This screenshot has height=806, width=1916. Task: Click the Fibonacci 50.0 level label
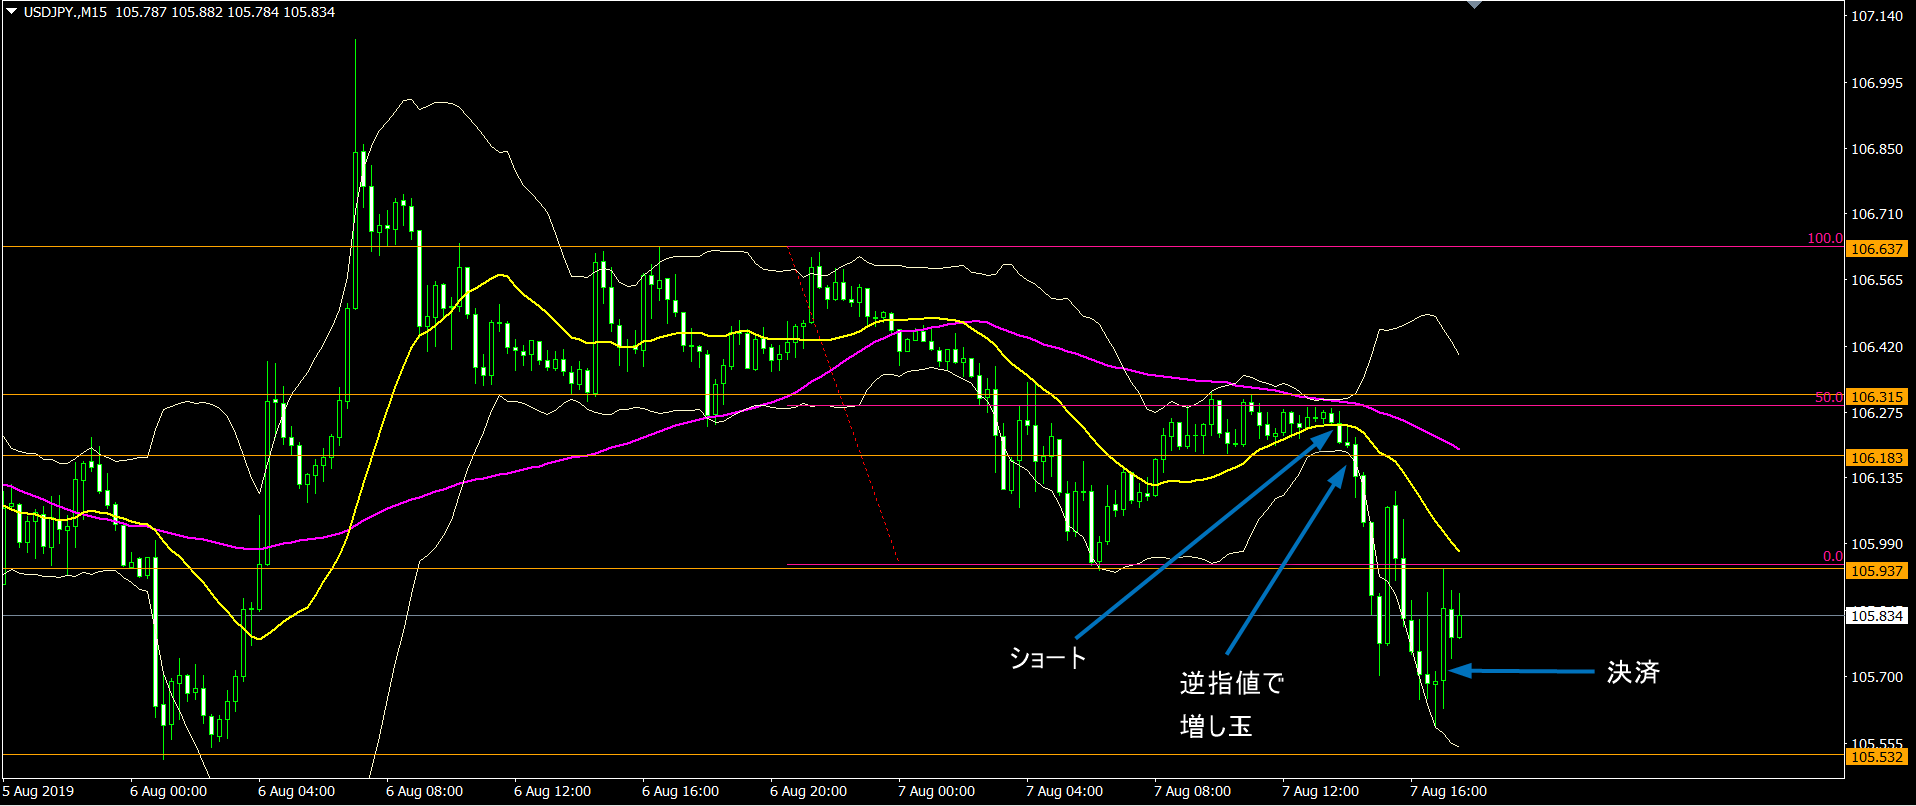1828,397
